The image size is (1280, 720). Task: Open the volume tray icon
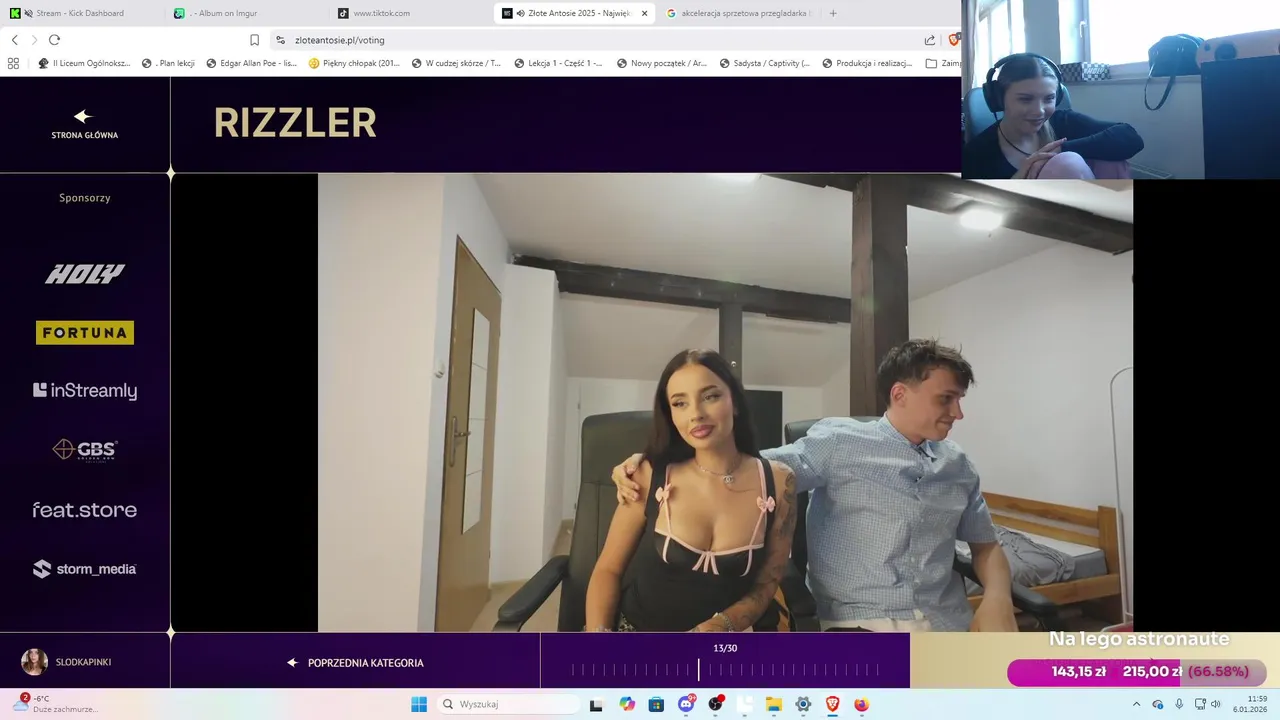tap(1216, 704)
